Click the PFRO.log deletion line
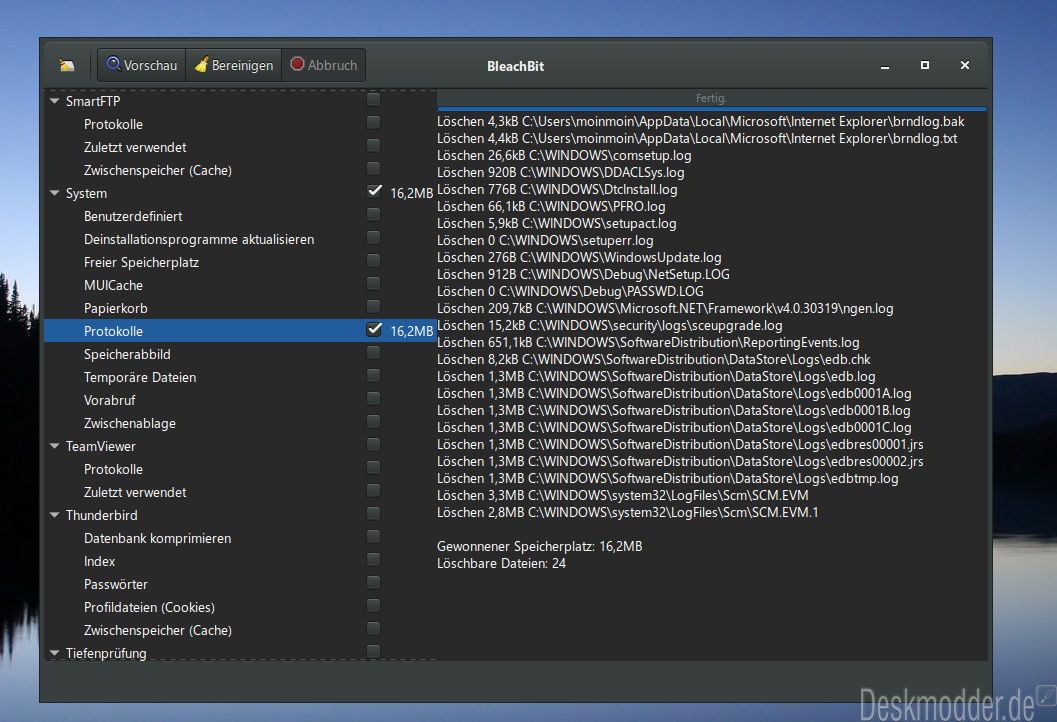 [551, 207]
